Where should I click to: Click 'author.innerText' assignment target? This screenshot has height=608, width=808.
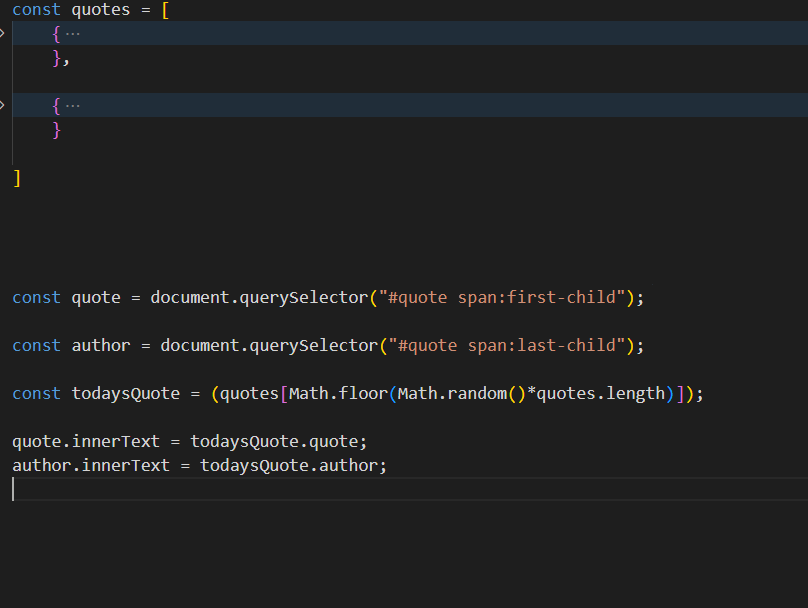pyautogui.click(x=91, y=466)
